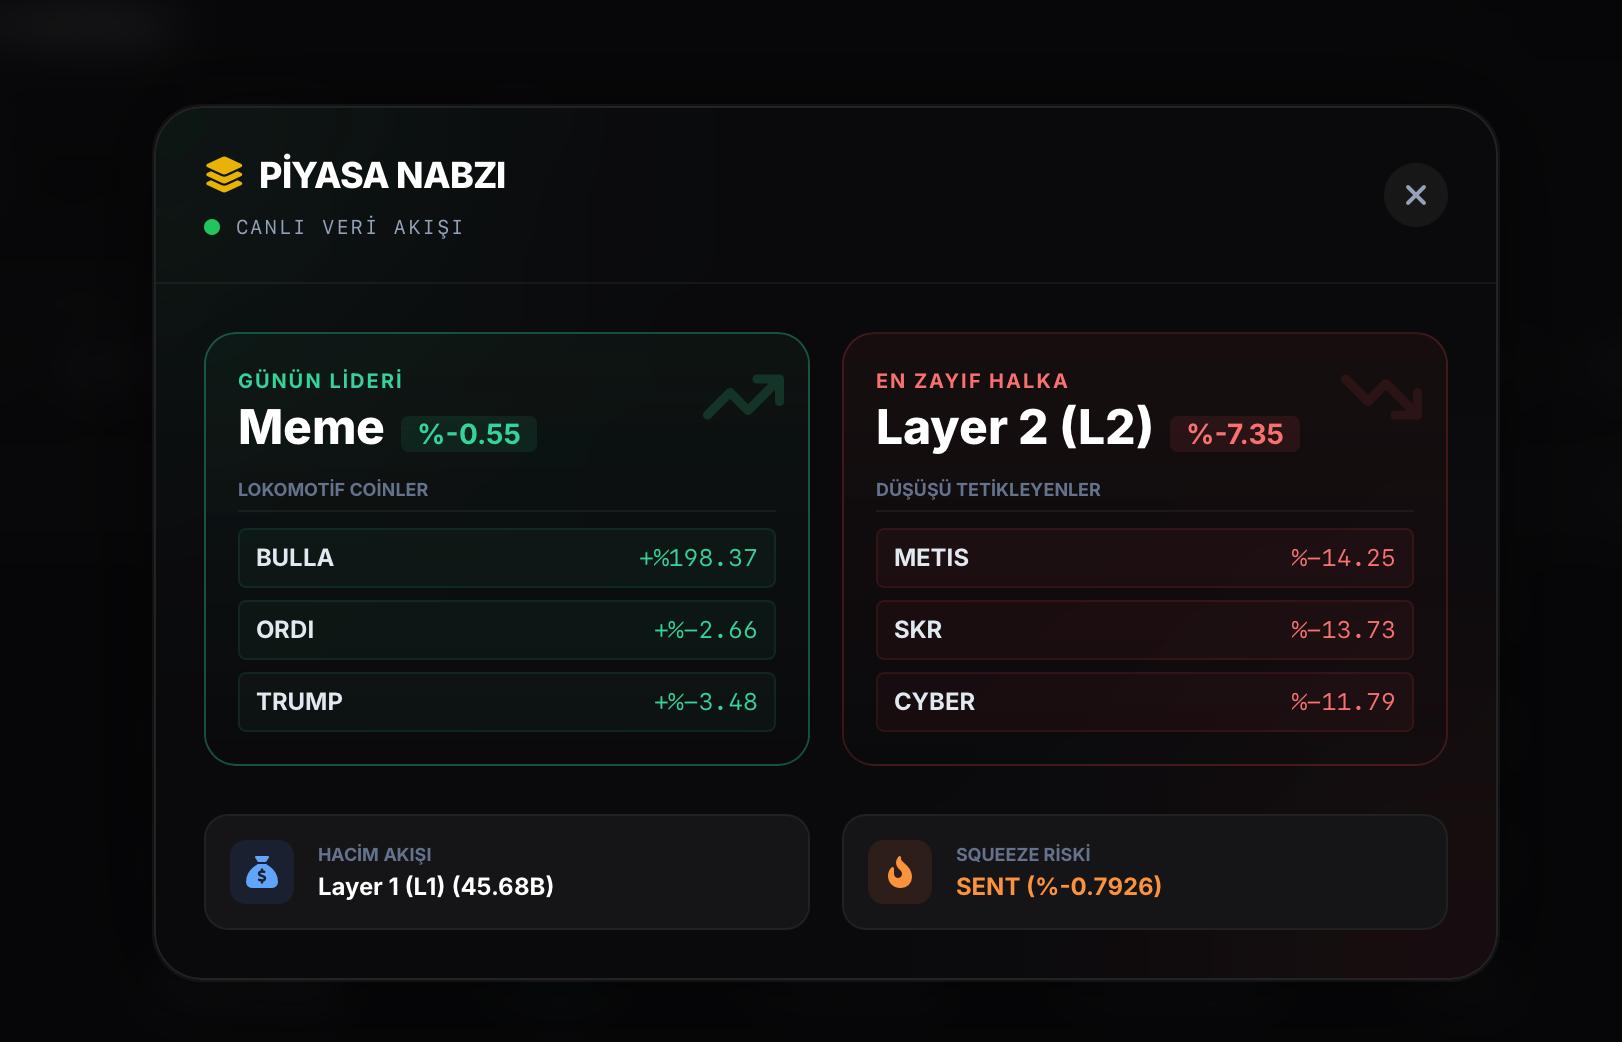The image size is (1622, 1042).
Task: Click the blue money bag icon
Action: point(262,872)
